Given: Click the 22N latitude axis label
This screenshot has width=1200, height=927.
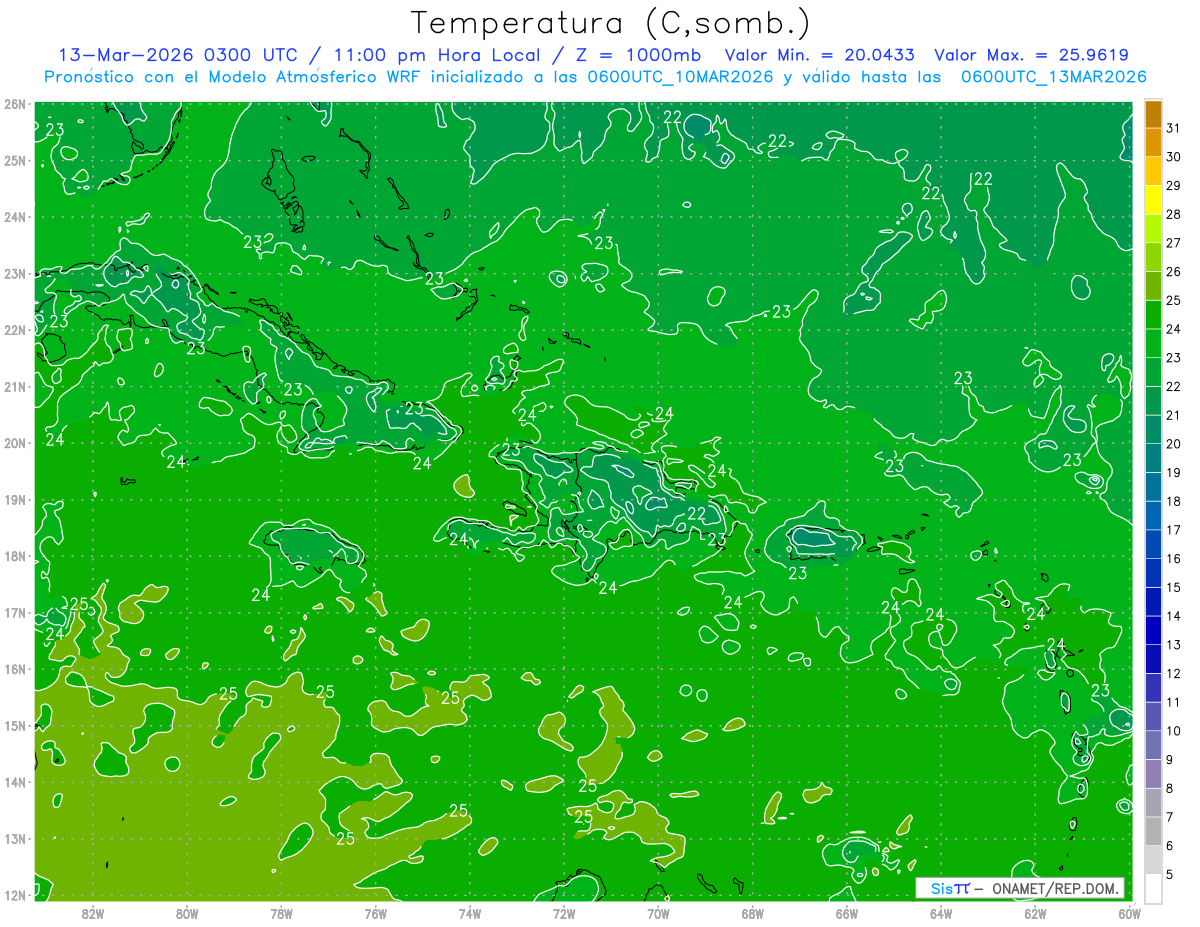Looking at the screenshot, I should click(14, 330).
